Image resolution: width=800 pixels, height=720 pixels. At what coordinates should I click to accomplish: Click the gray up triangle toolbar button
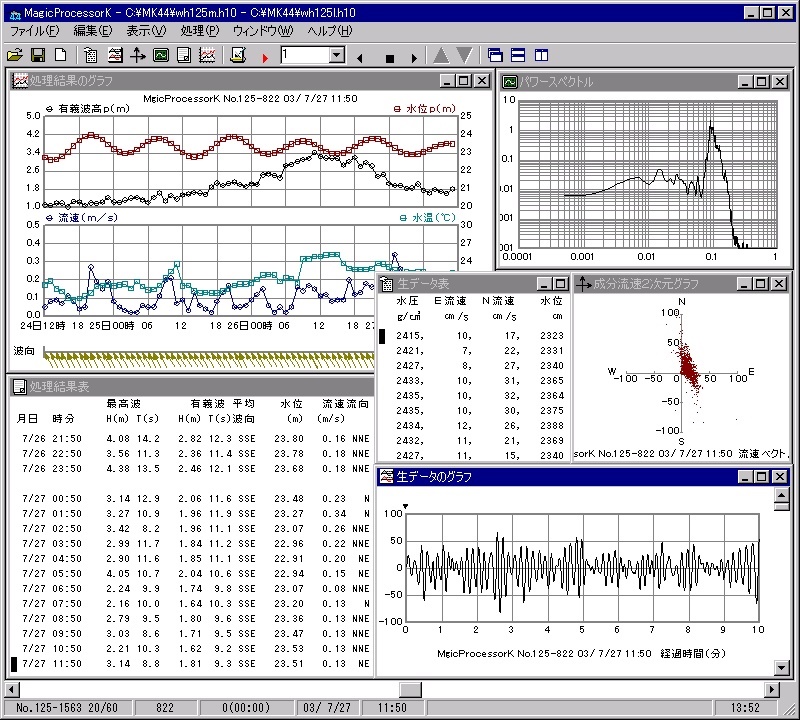coord(441,55)
